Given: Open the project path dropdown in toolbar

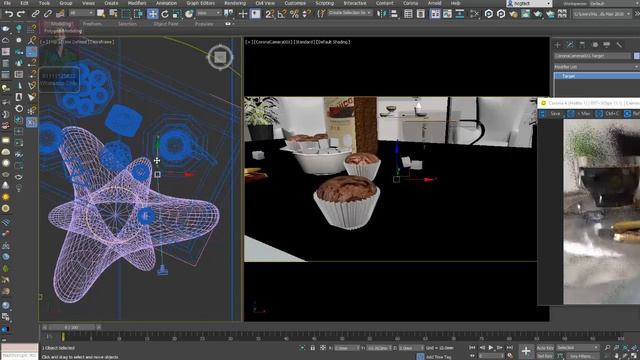Looking at the screenshot, I should (602, 14).
